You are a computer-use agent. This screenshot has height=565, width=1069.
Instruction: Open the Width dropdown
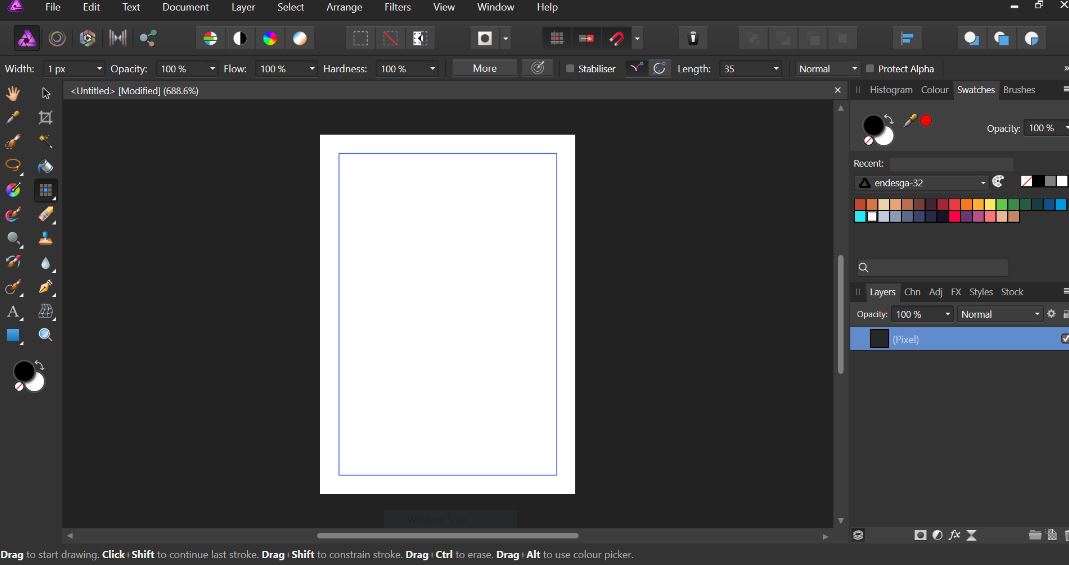[99, 69]
